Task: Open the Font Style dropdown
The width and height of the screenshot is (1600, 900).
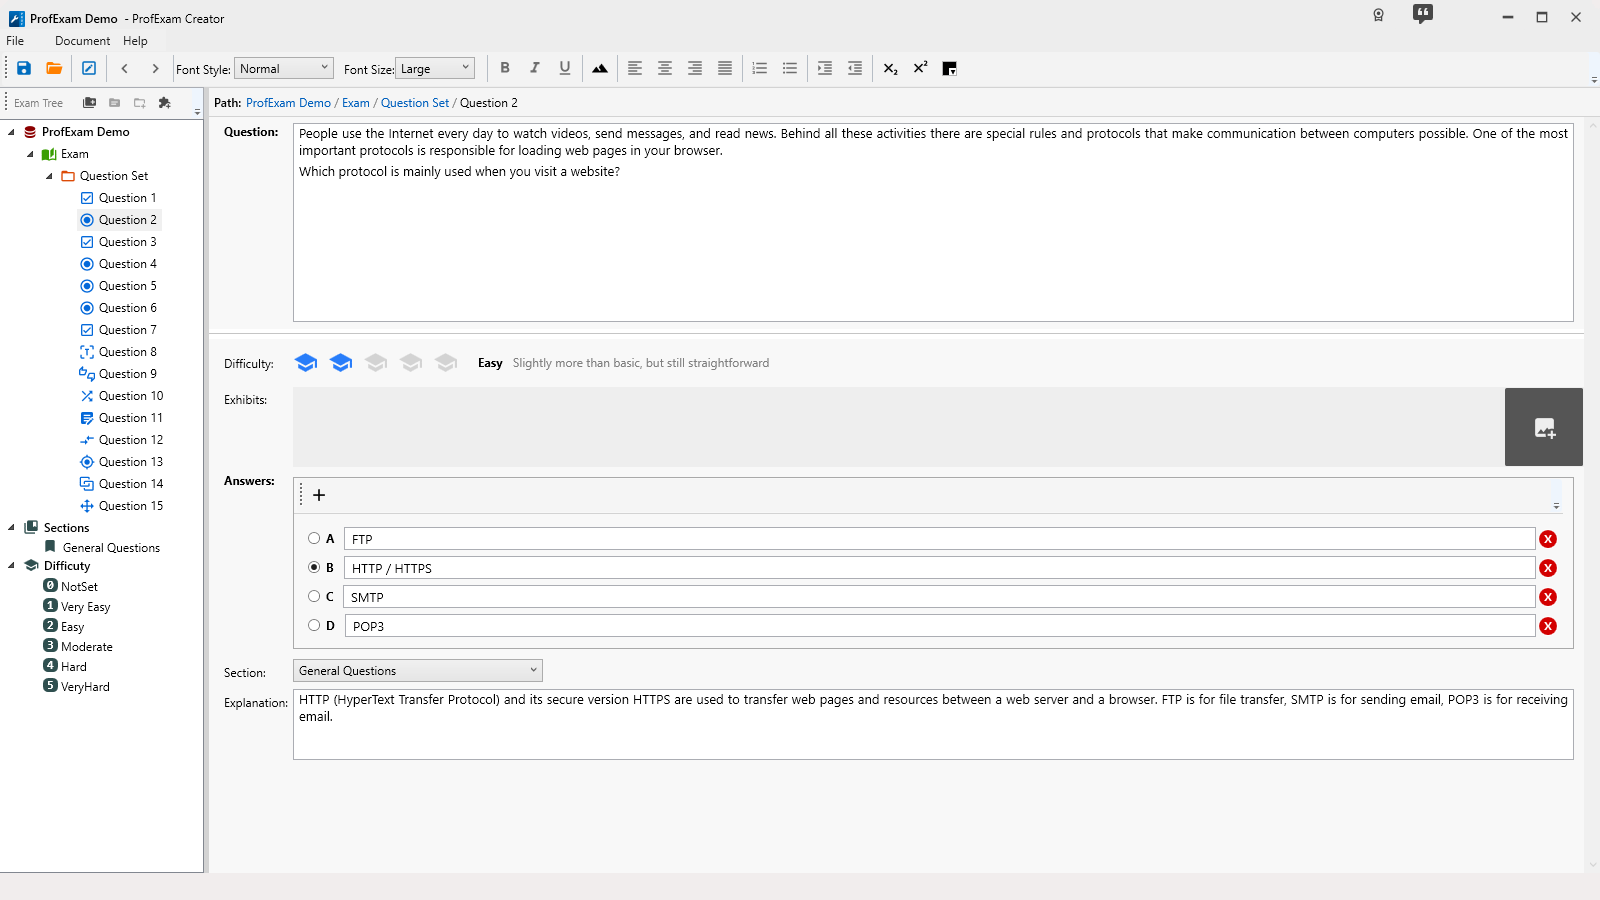Action: pyautogui.click(x=284, y=68)
